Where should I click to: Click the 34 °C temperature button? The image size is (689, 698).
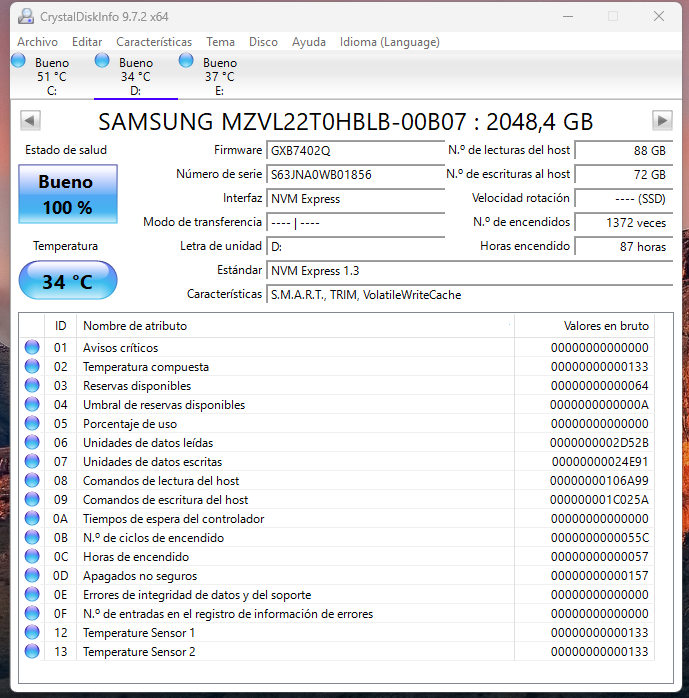[67, 281]
